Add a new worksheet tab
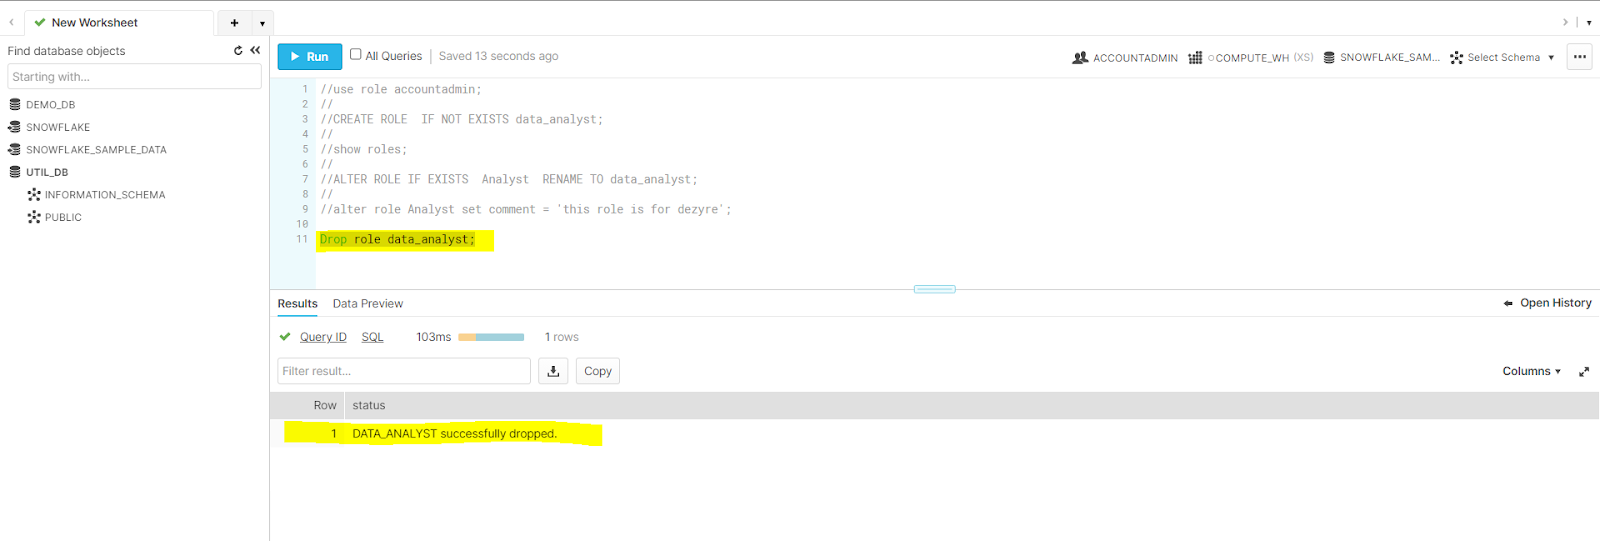This screenshot has width=1600, height=541. [234, 23]
